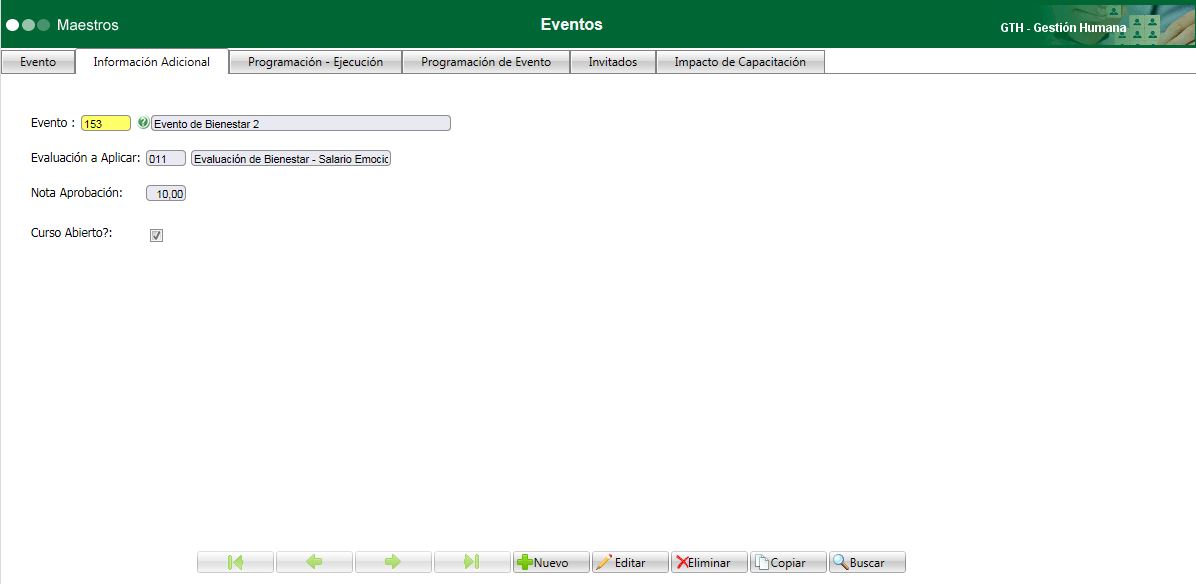Open the Programación de Evento tab
This screenshot has height=584, width=1196.
pyautogui.click(x=486, y=63)
